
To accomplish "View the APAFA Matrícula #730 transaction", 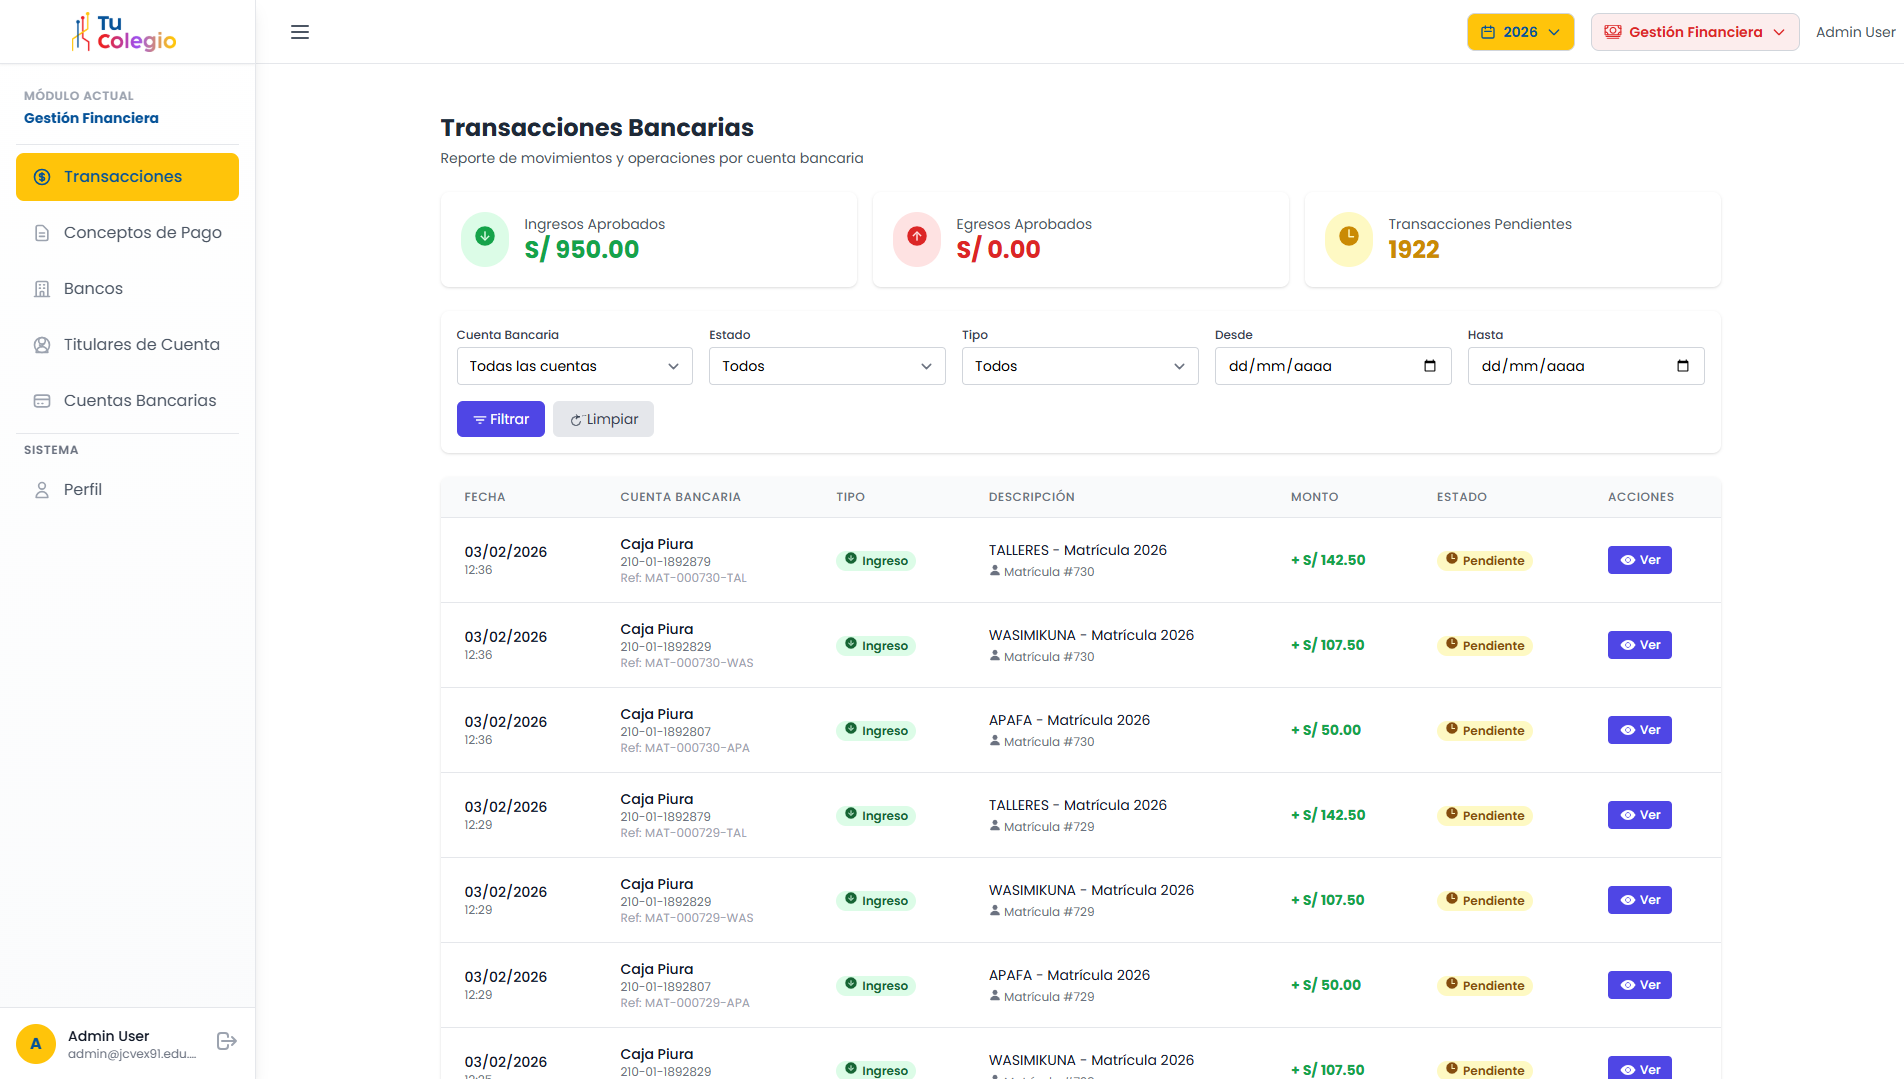I will click(1639, 730).
